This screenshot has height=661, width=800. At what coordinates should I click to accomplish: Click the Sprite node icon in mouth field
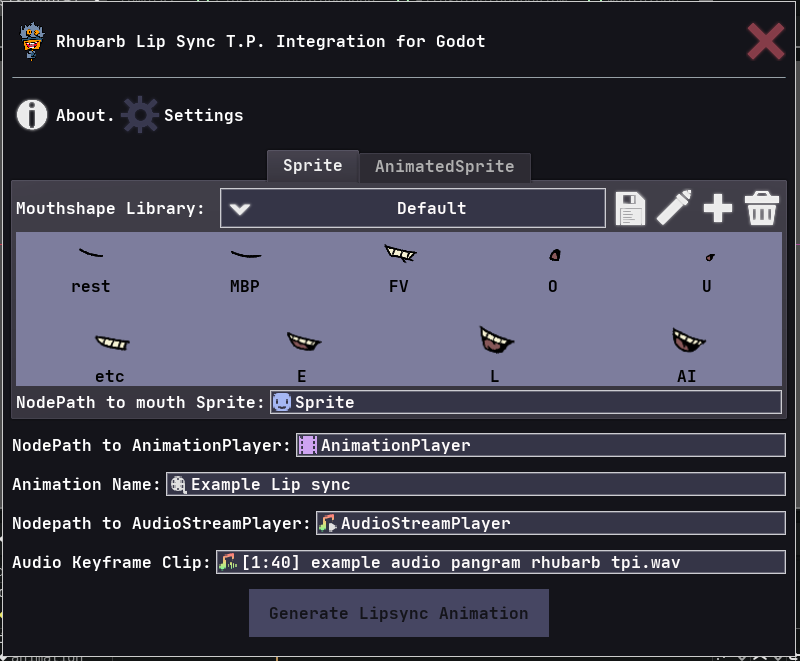click(x=282, y=402)
